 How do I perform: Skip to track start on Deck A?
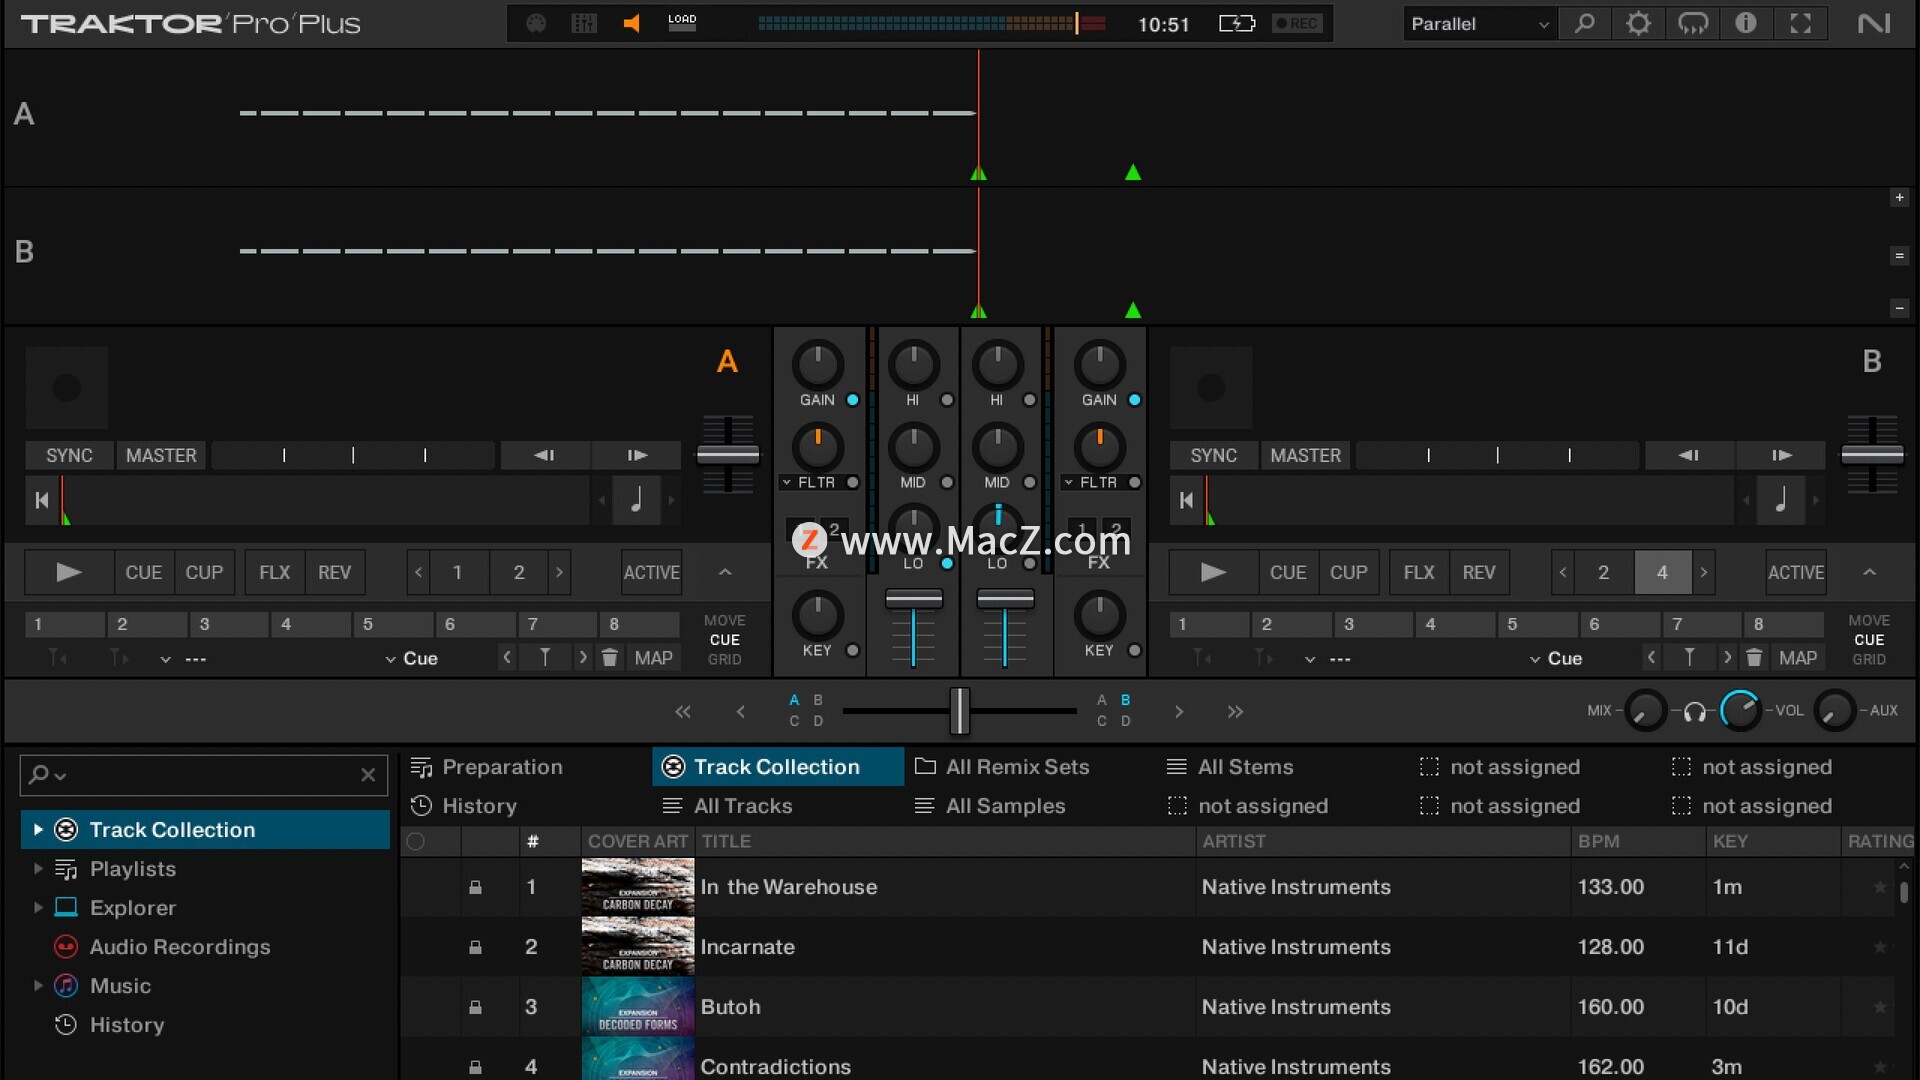[x=41, y=500]
